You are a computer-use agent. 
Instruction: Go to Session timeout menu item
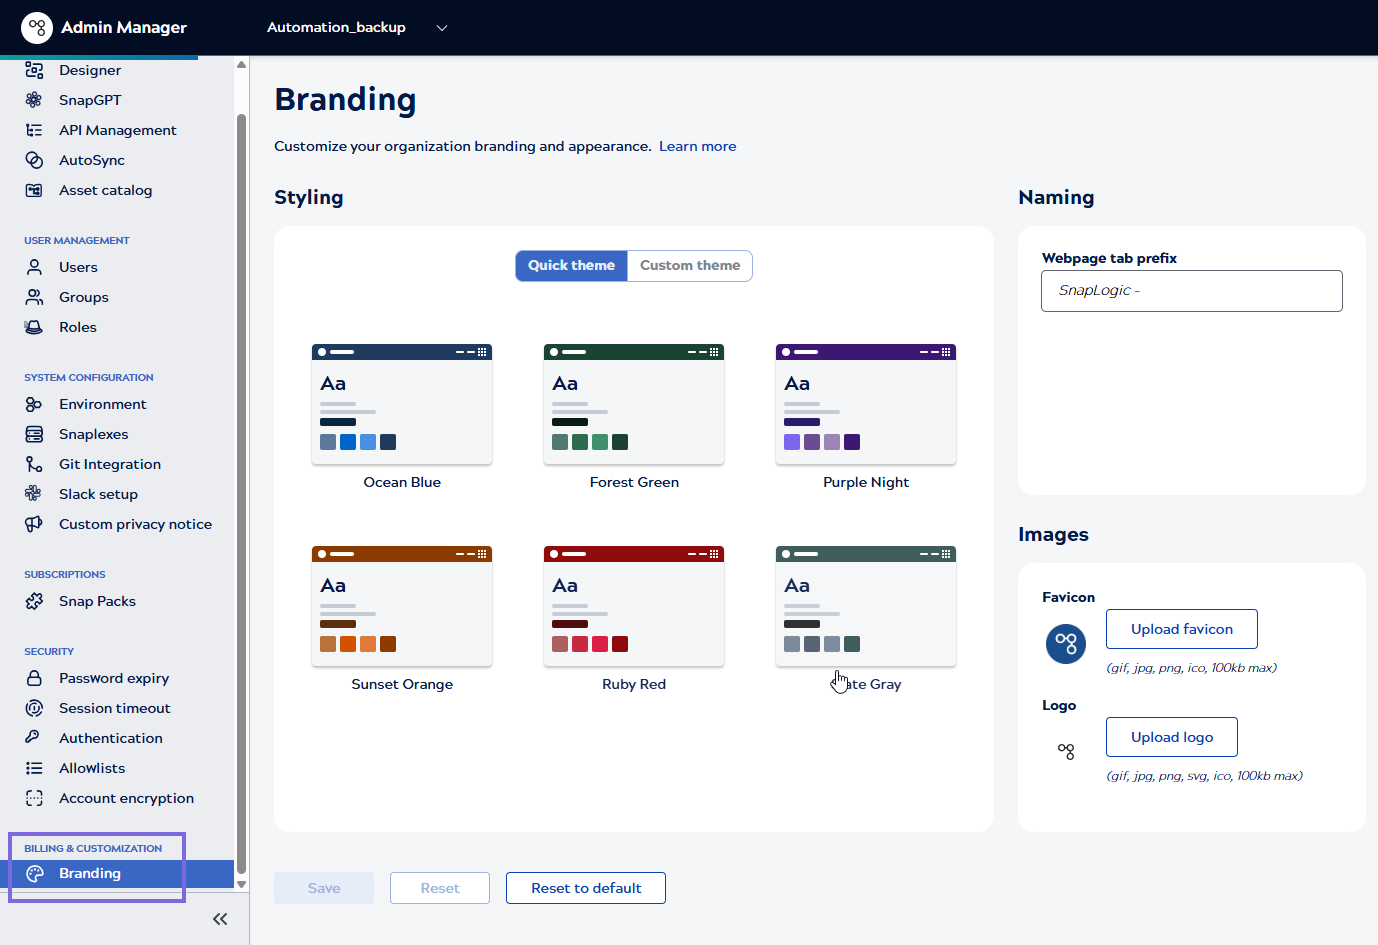[115, 708]
